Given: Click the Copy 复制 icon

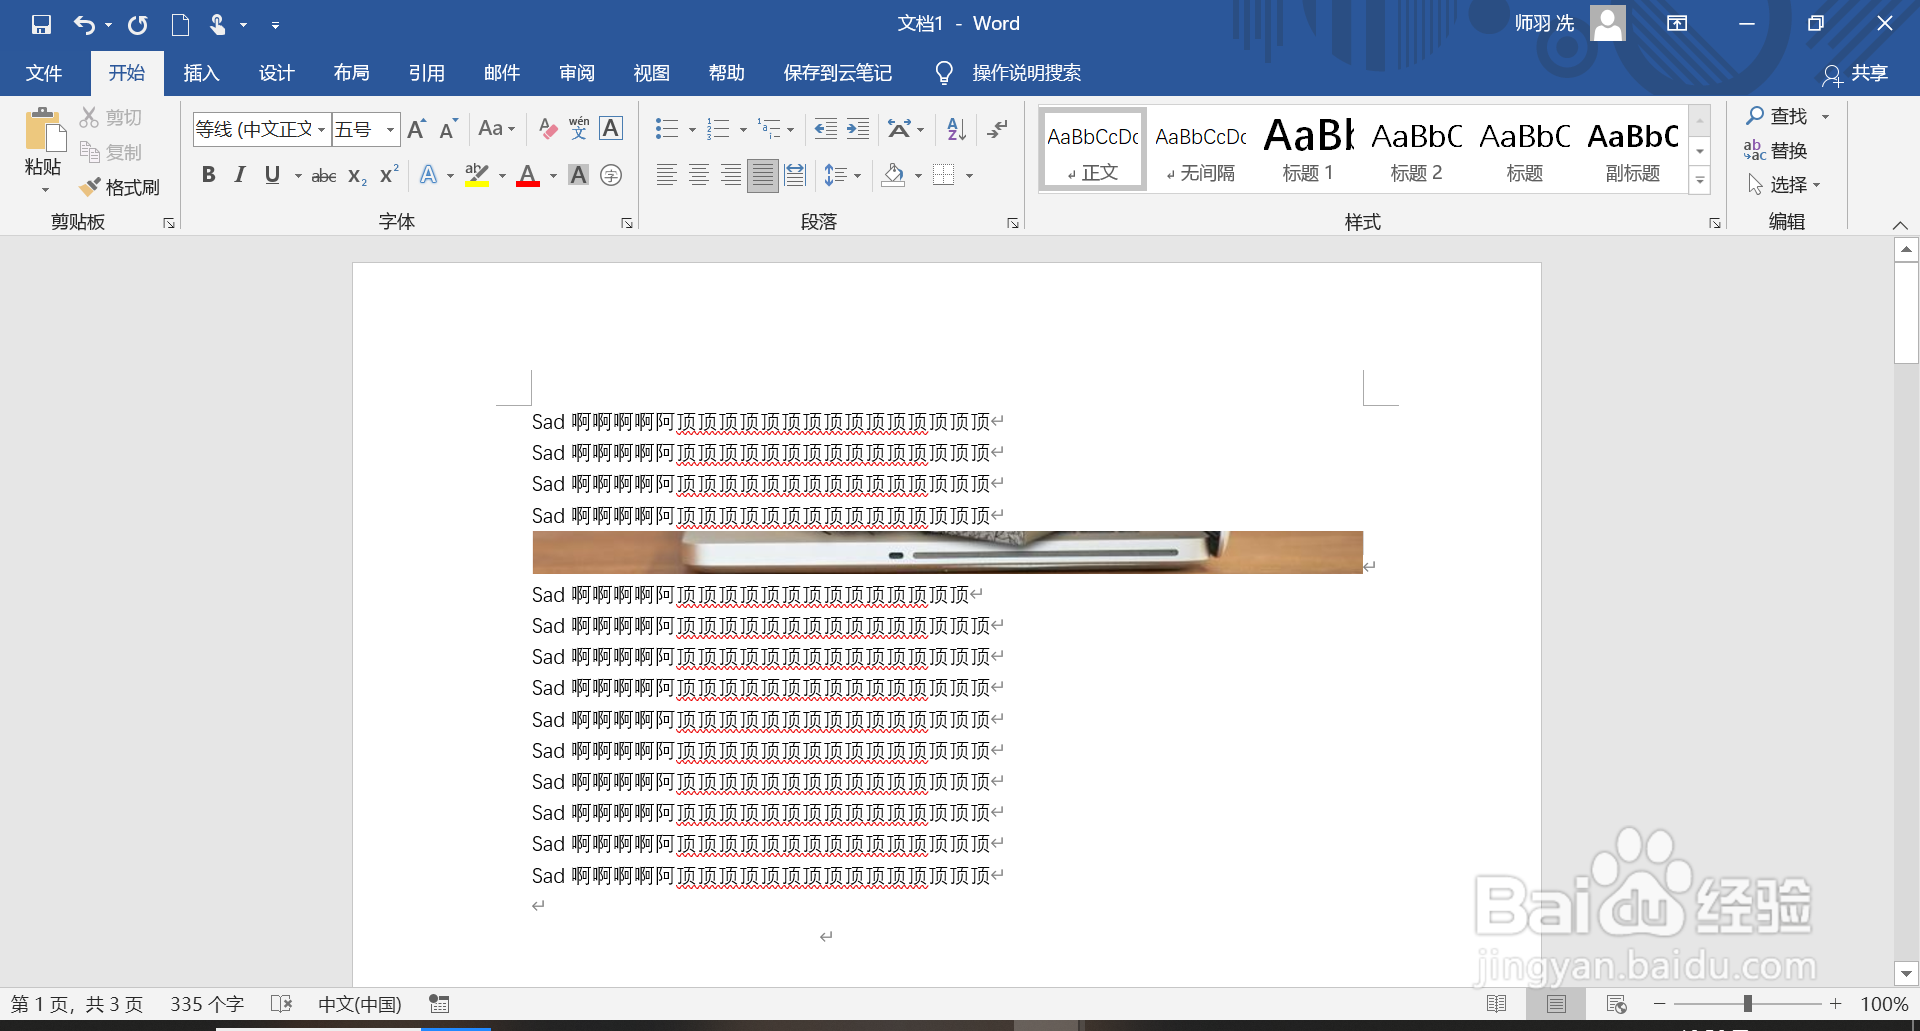Looking at the screenshot, I should [x=111, y=152].
